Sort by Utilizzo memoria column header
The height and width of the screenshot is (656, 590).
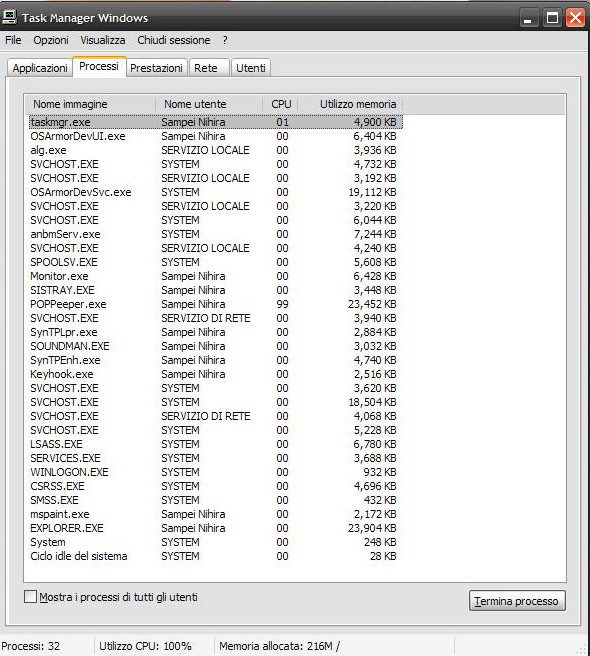(350, 104)
